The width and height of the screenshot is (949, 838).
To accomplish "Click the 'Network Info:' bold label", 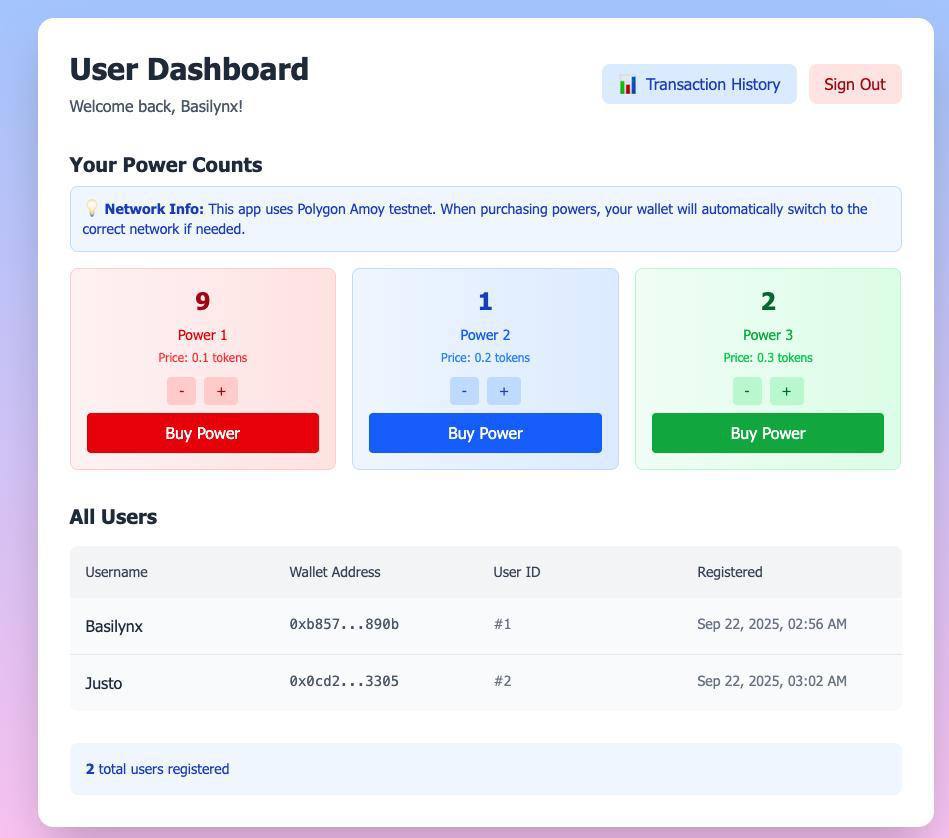I will click(154, 209).
